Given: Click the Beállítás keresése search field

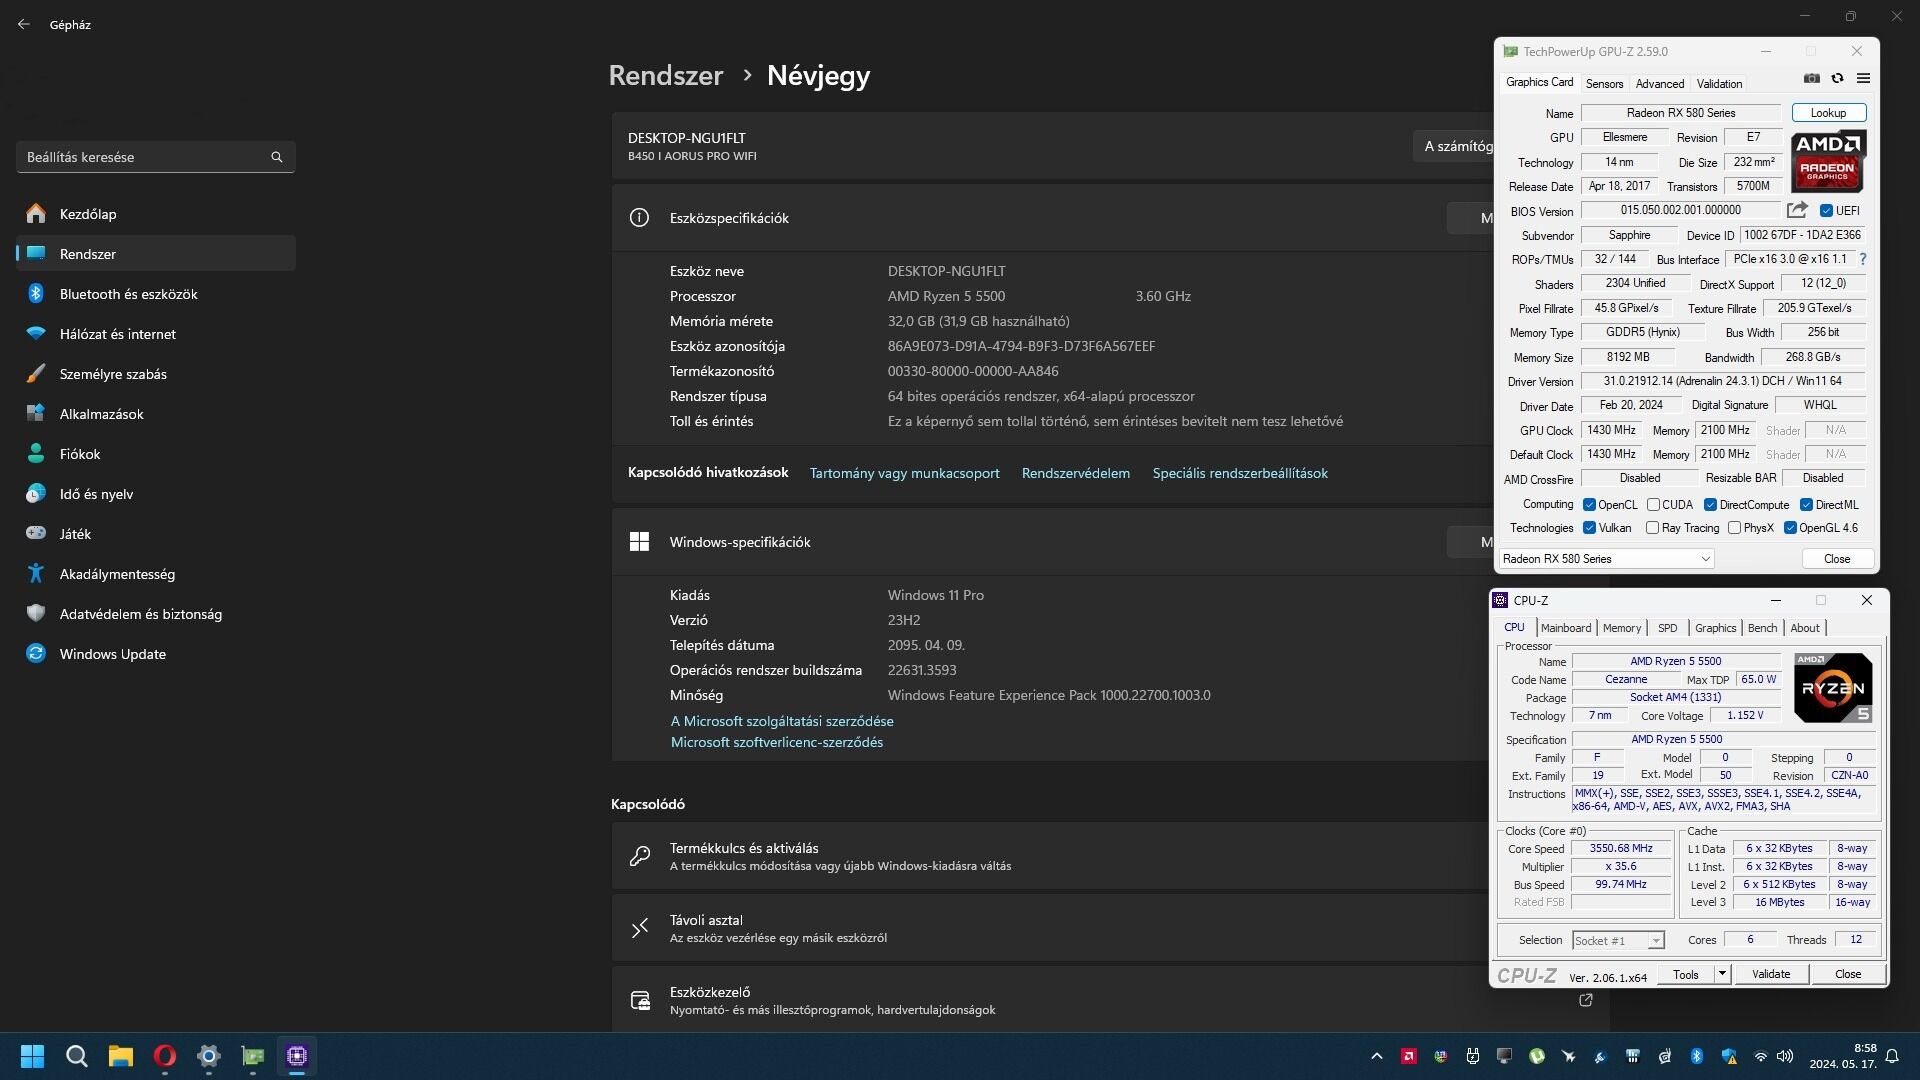Looking at the screenshot, I should (155, 157).
